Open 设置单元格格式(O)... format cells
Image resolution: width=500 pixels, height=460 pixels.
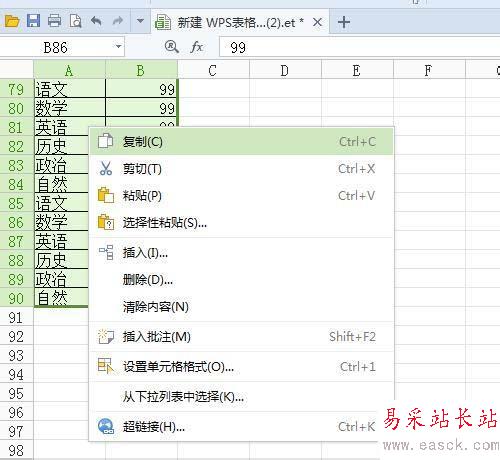[242, 367]
